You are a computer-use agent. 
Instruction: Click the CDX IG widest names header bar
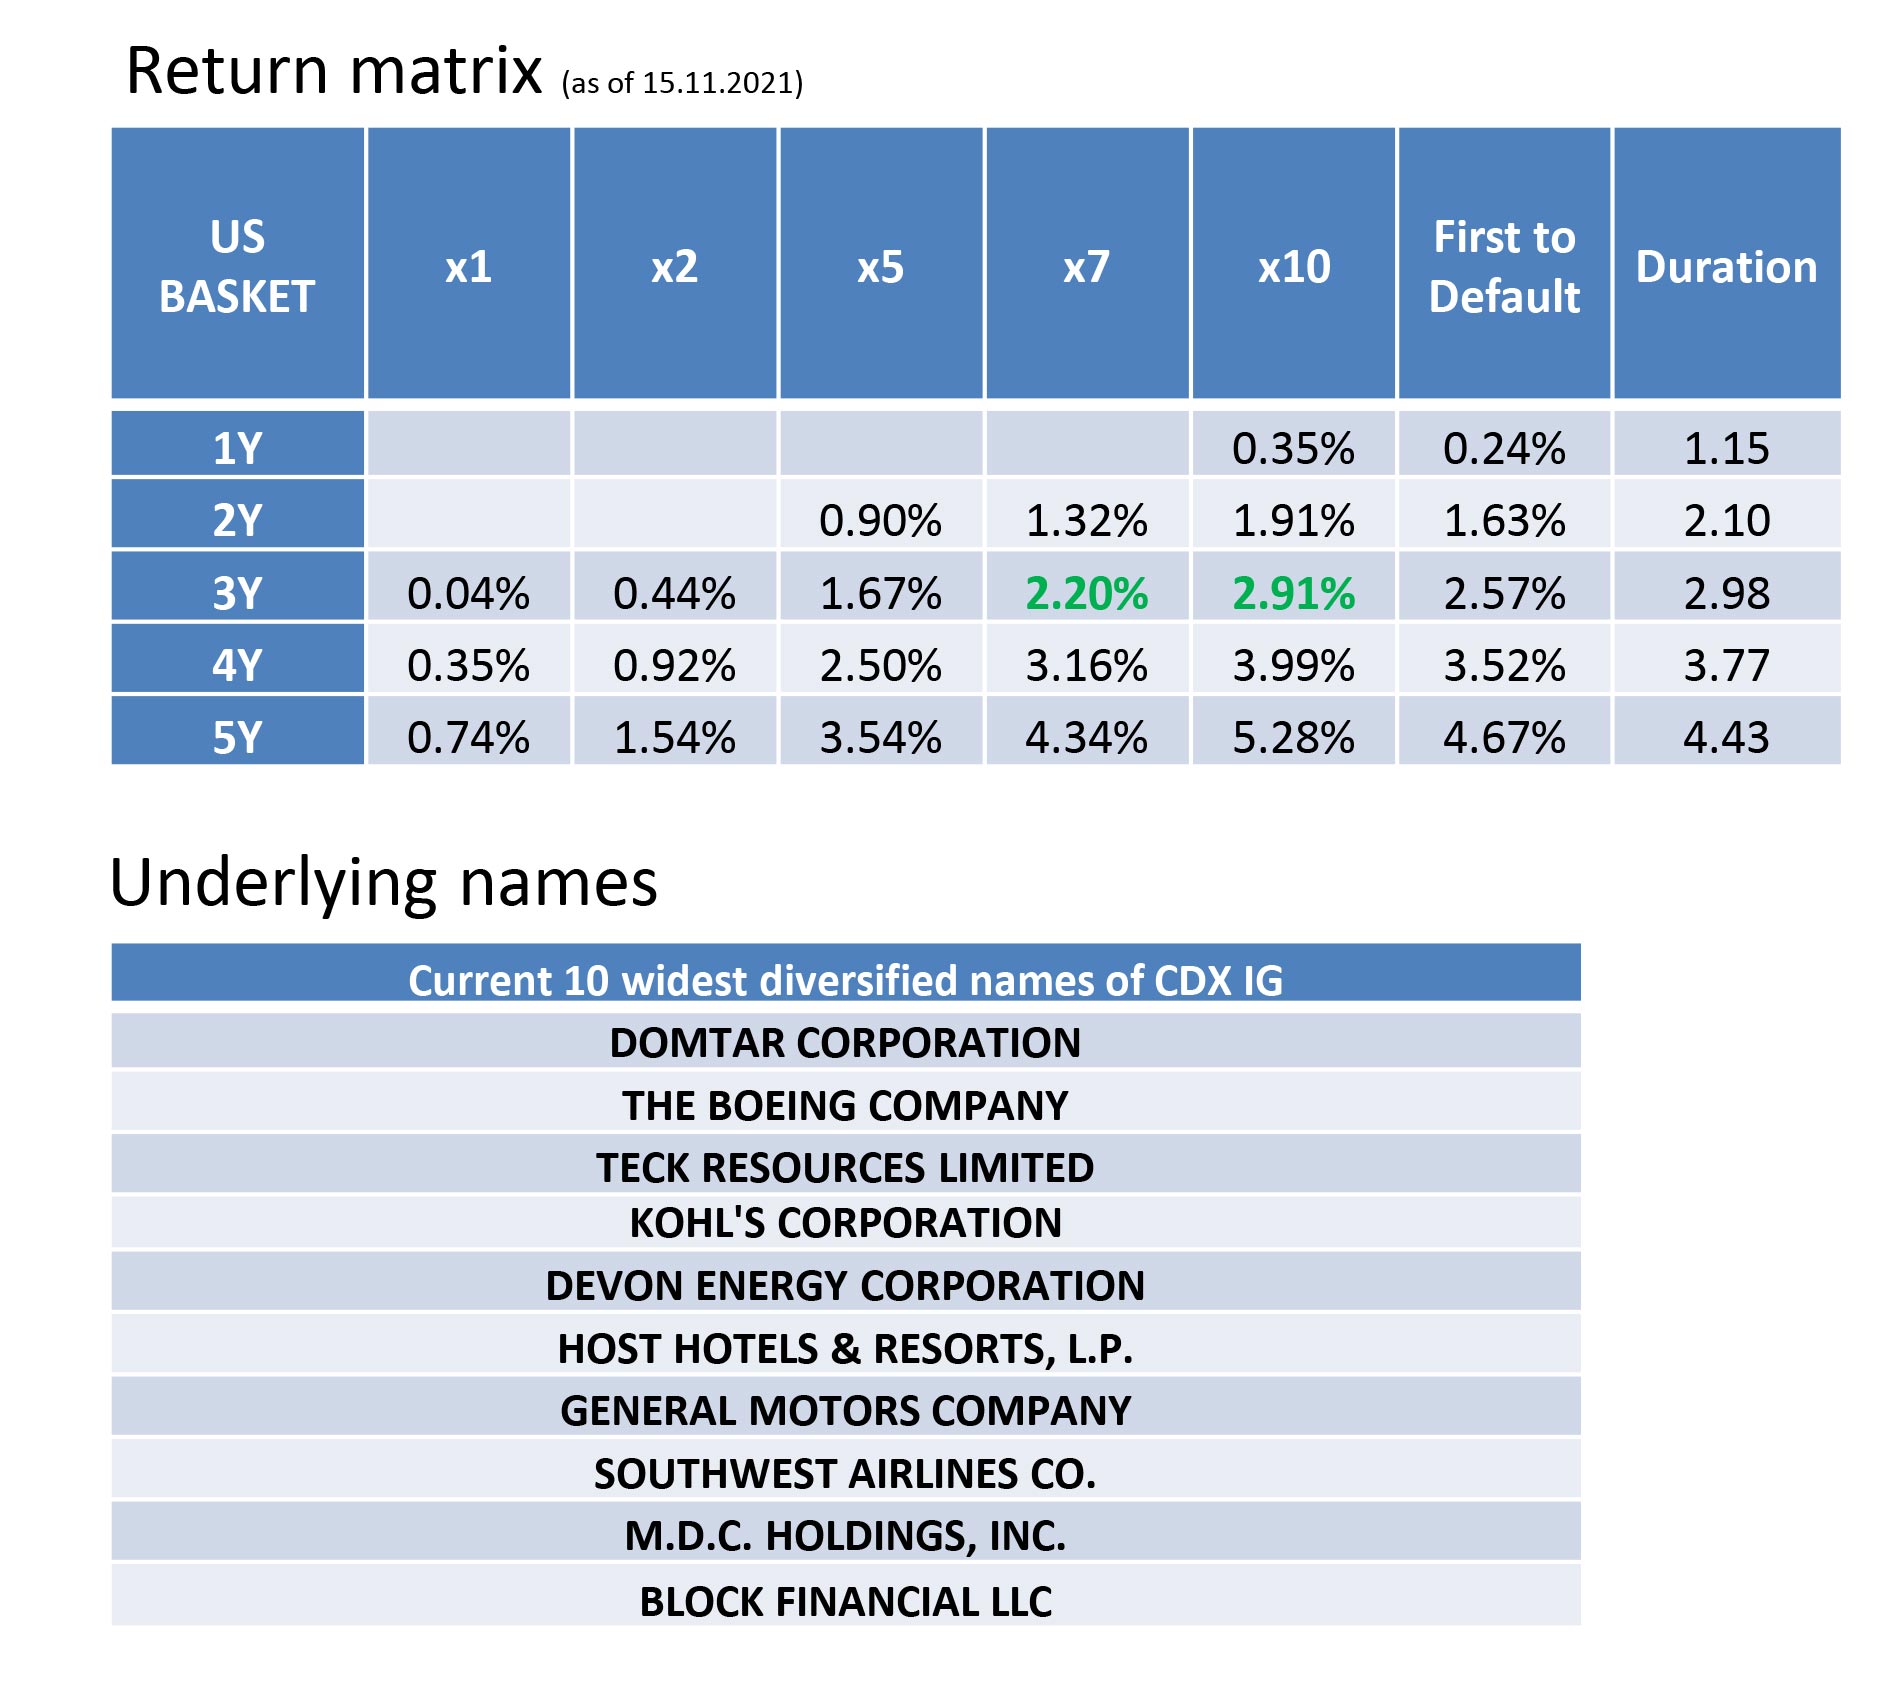click(x=846, y=974)
